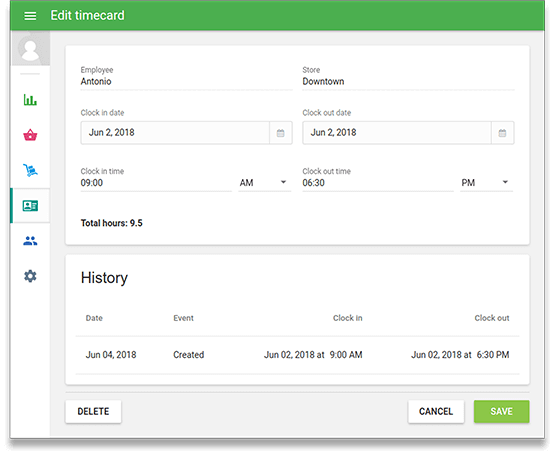The height and width of the screenshot is (451, 555).
Task: Click the CANCEL button
Action: pos(436,411)
